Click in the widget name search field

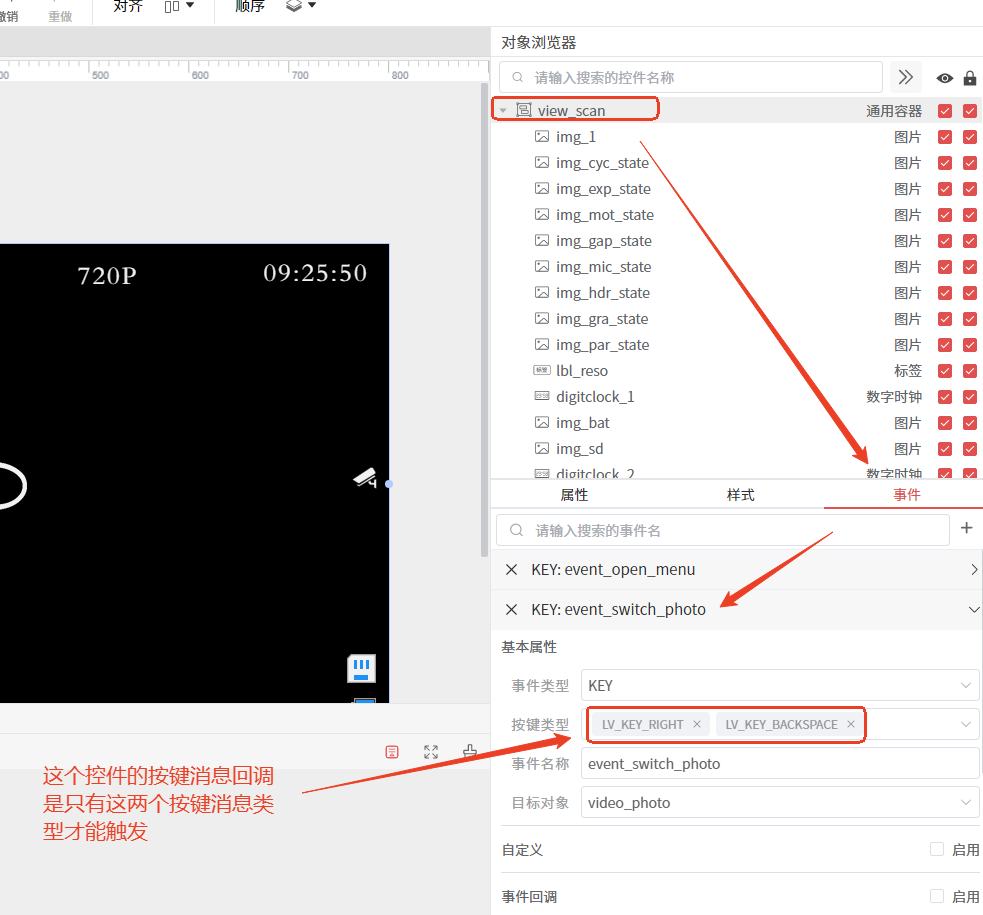click(x=691, y=77)
